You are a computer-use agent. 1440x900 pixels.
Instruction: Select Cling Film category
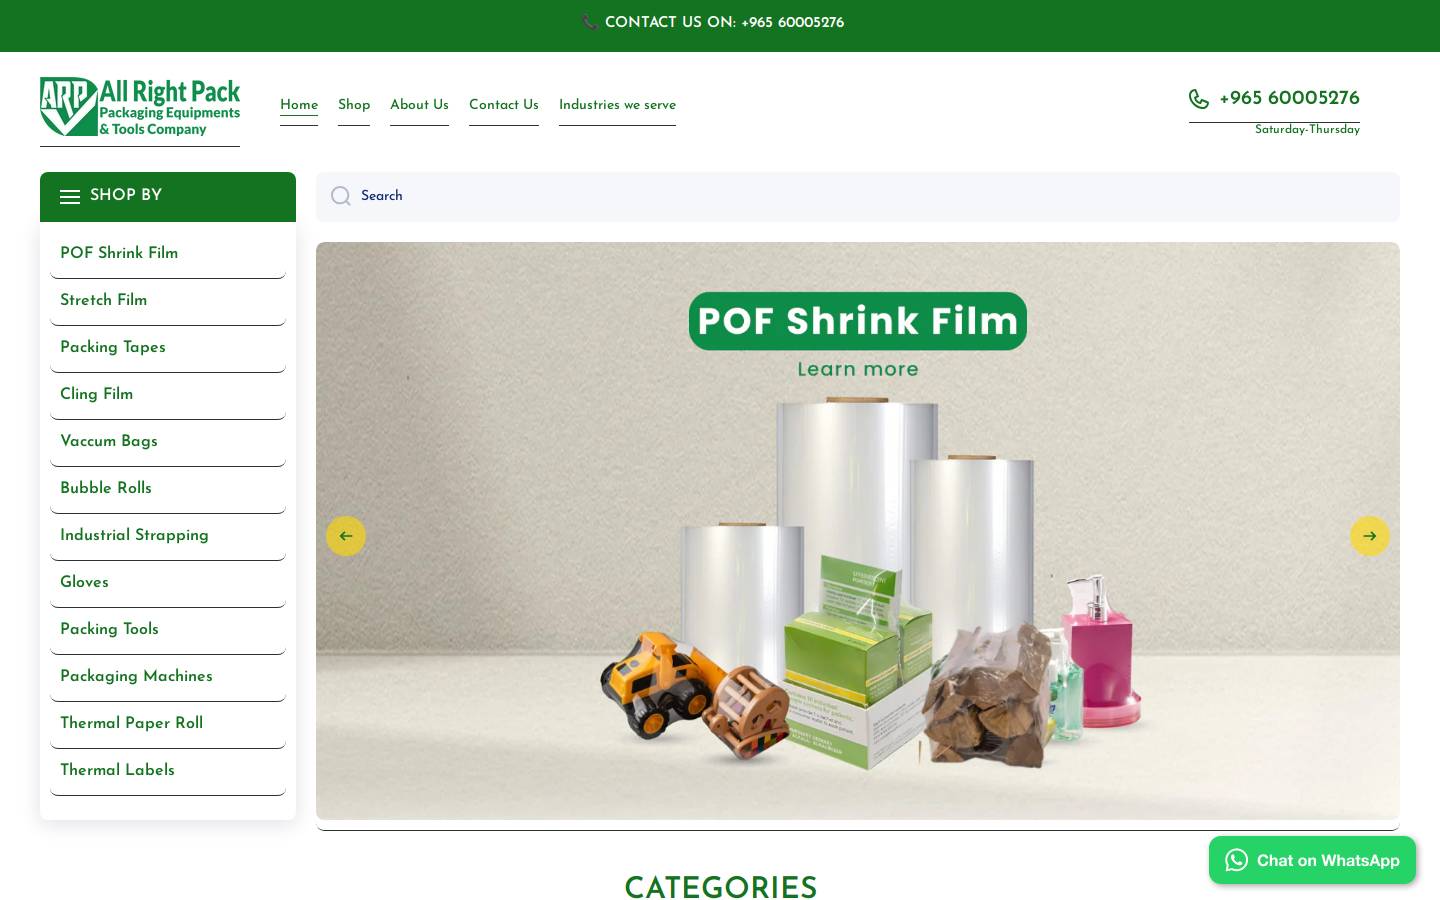pos(168,395)
